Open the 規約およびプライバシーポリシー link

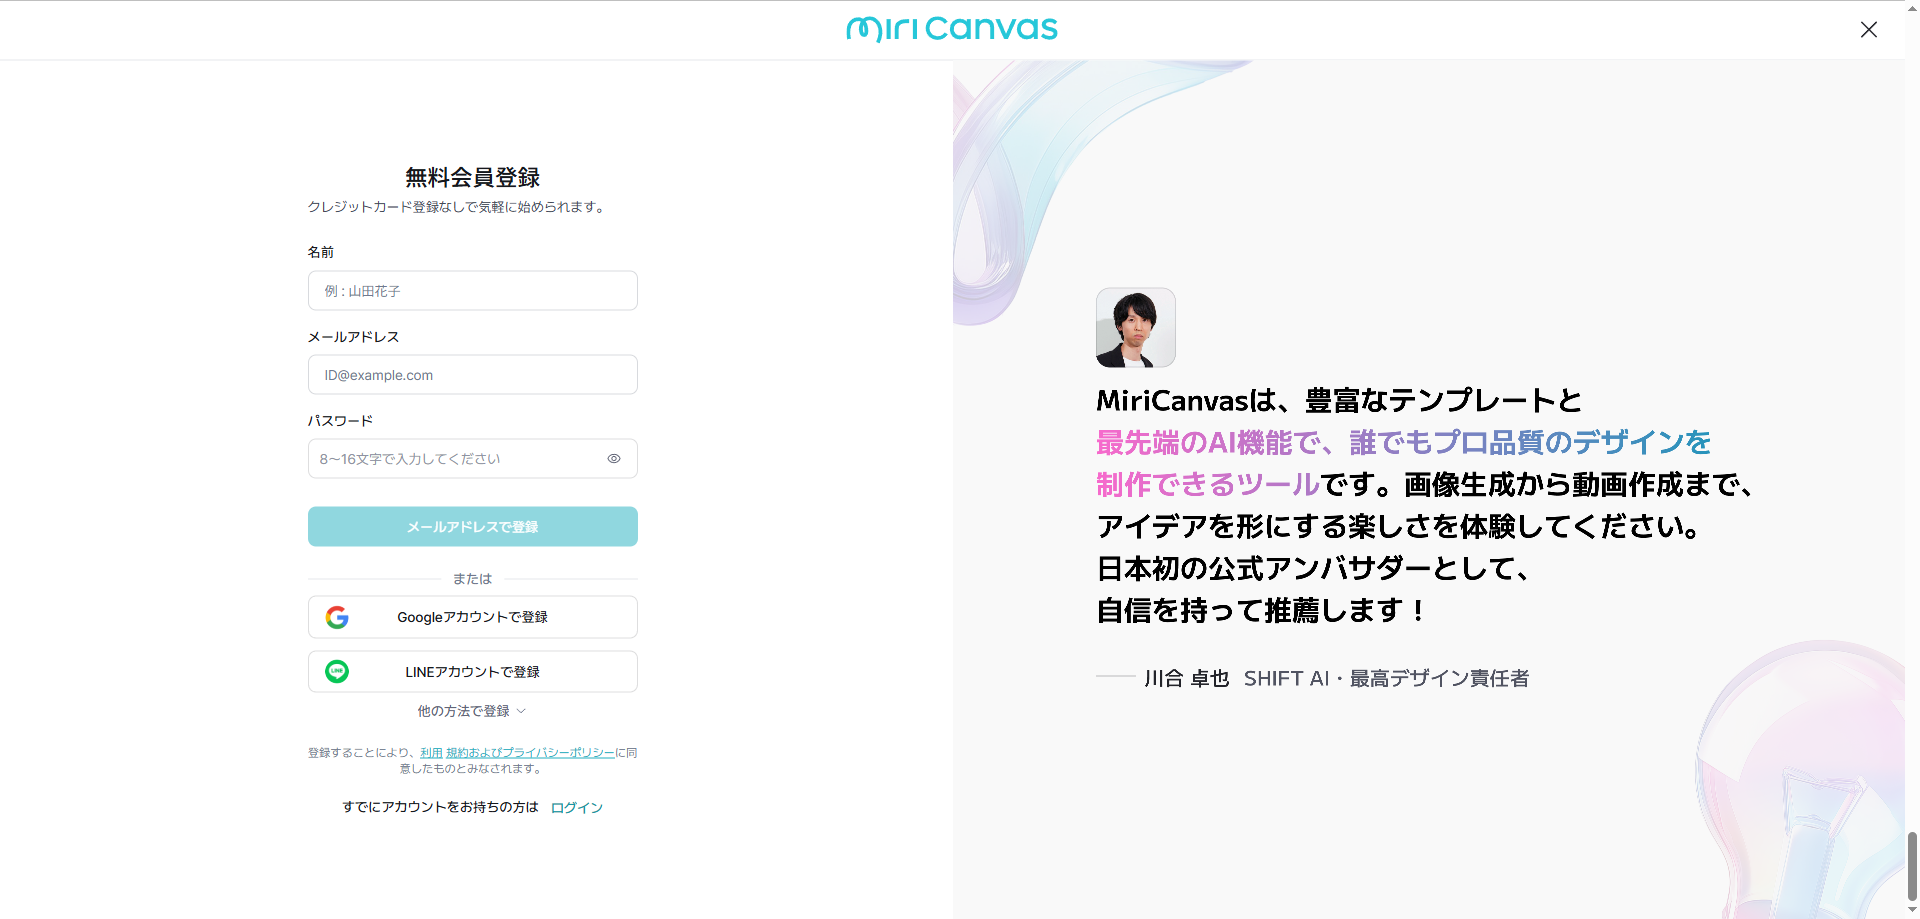[x=530, y=753]
